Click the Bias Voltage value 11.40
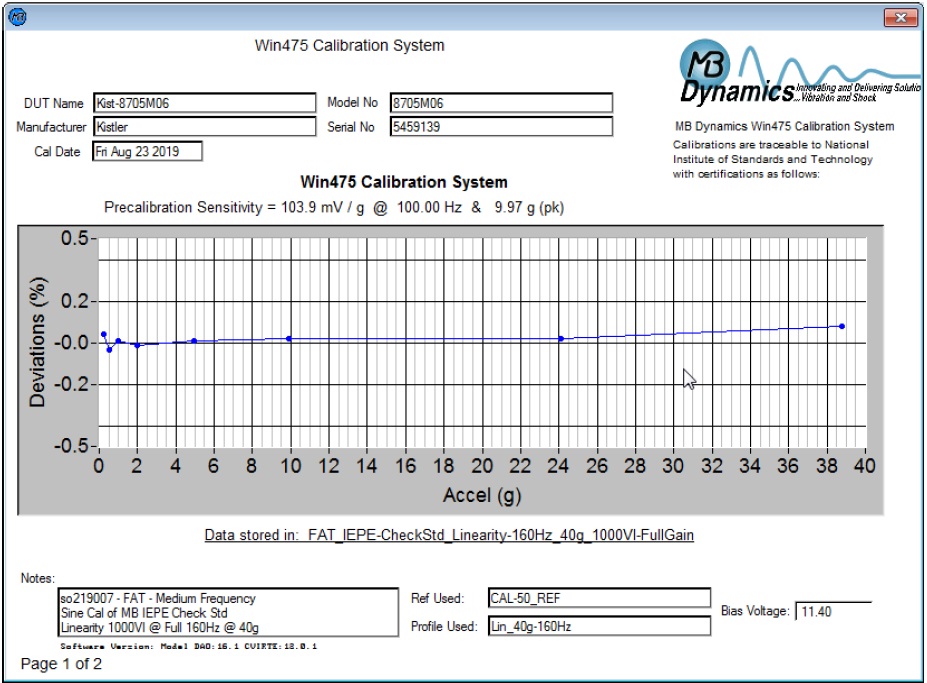The image size is (927, 683). pos(833,612)
